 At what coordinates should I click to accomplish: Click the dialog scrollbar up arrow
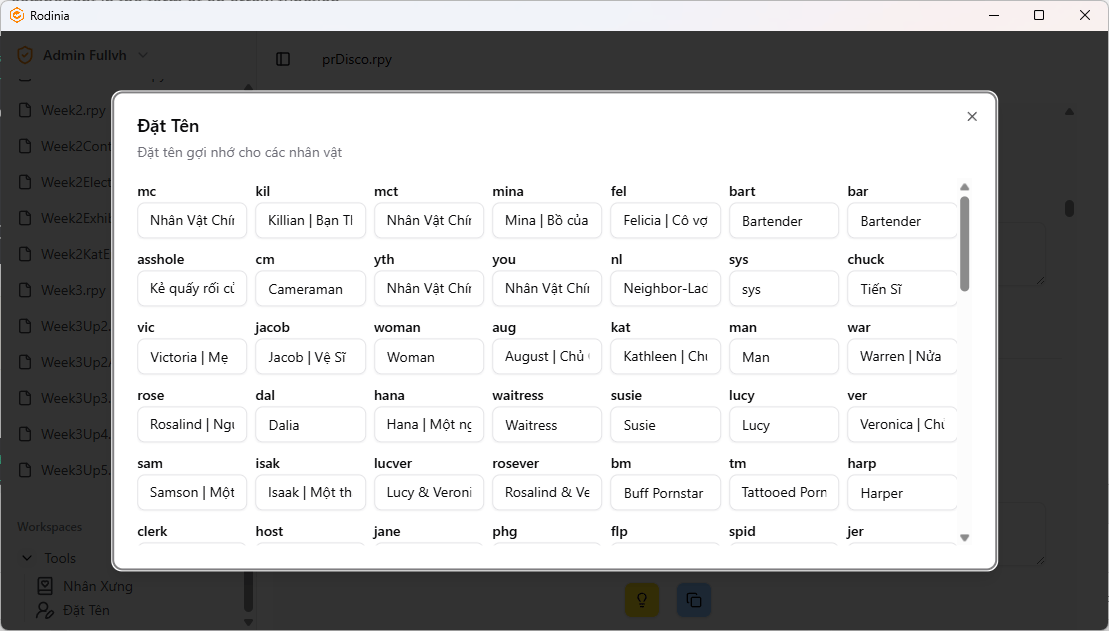point(965,187)
